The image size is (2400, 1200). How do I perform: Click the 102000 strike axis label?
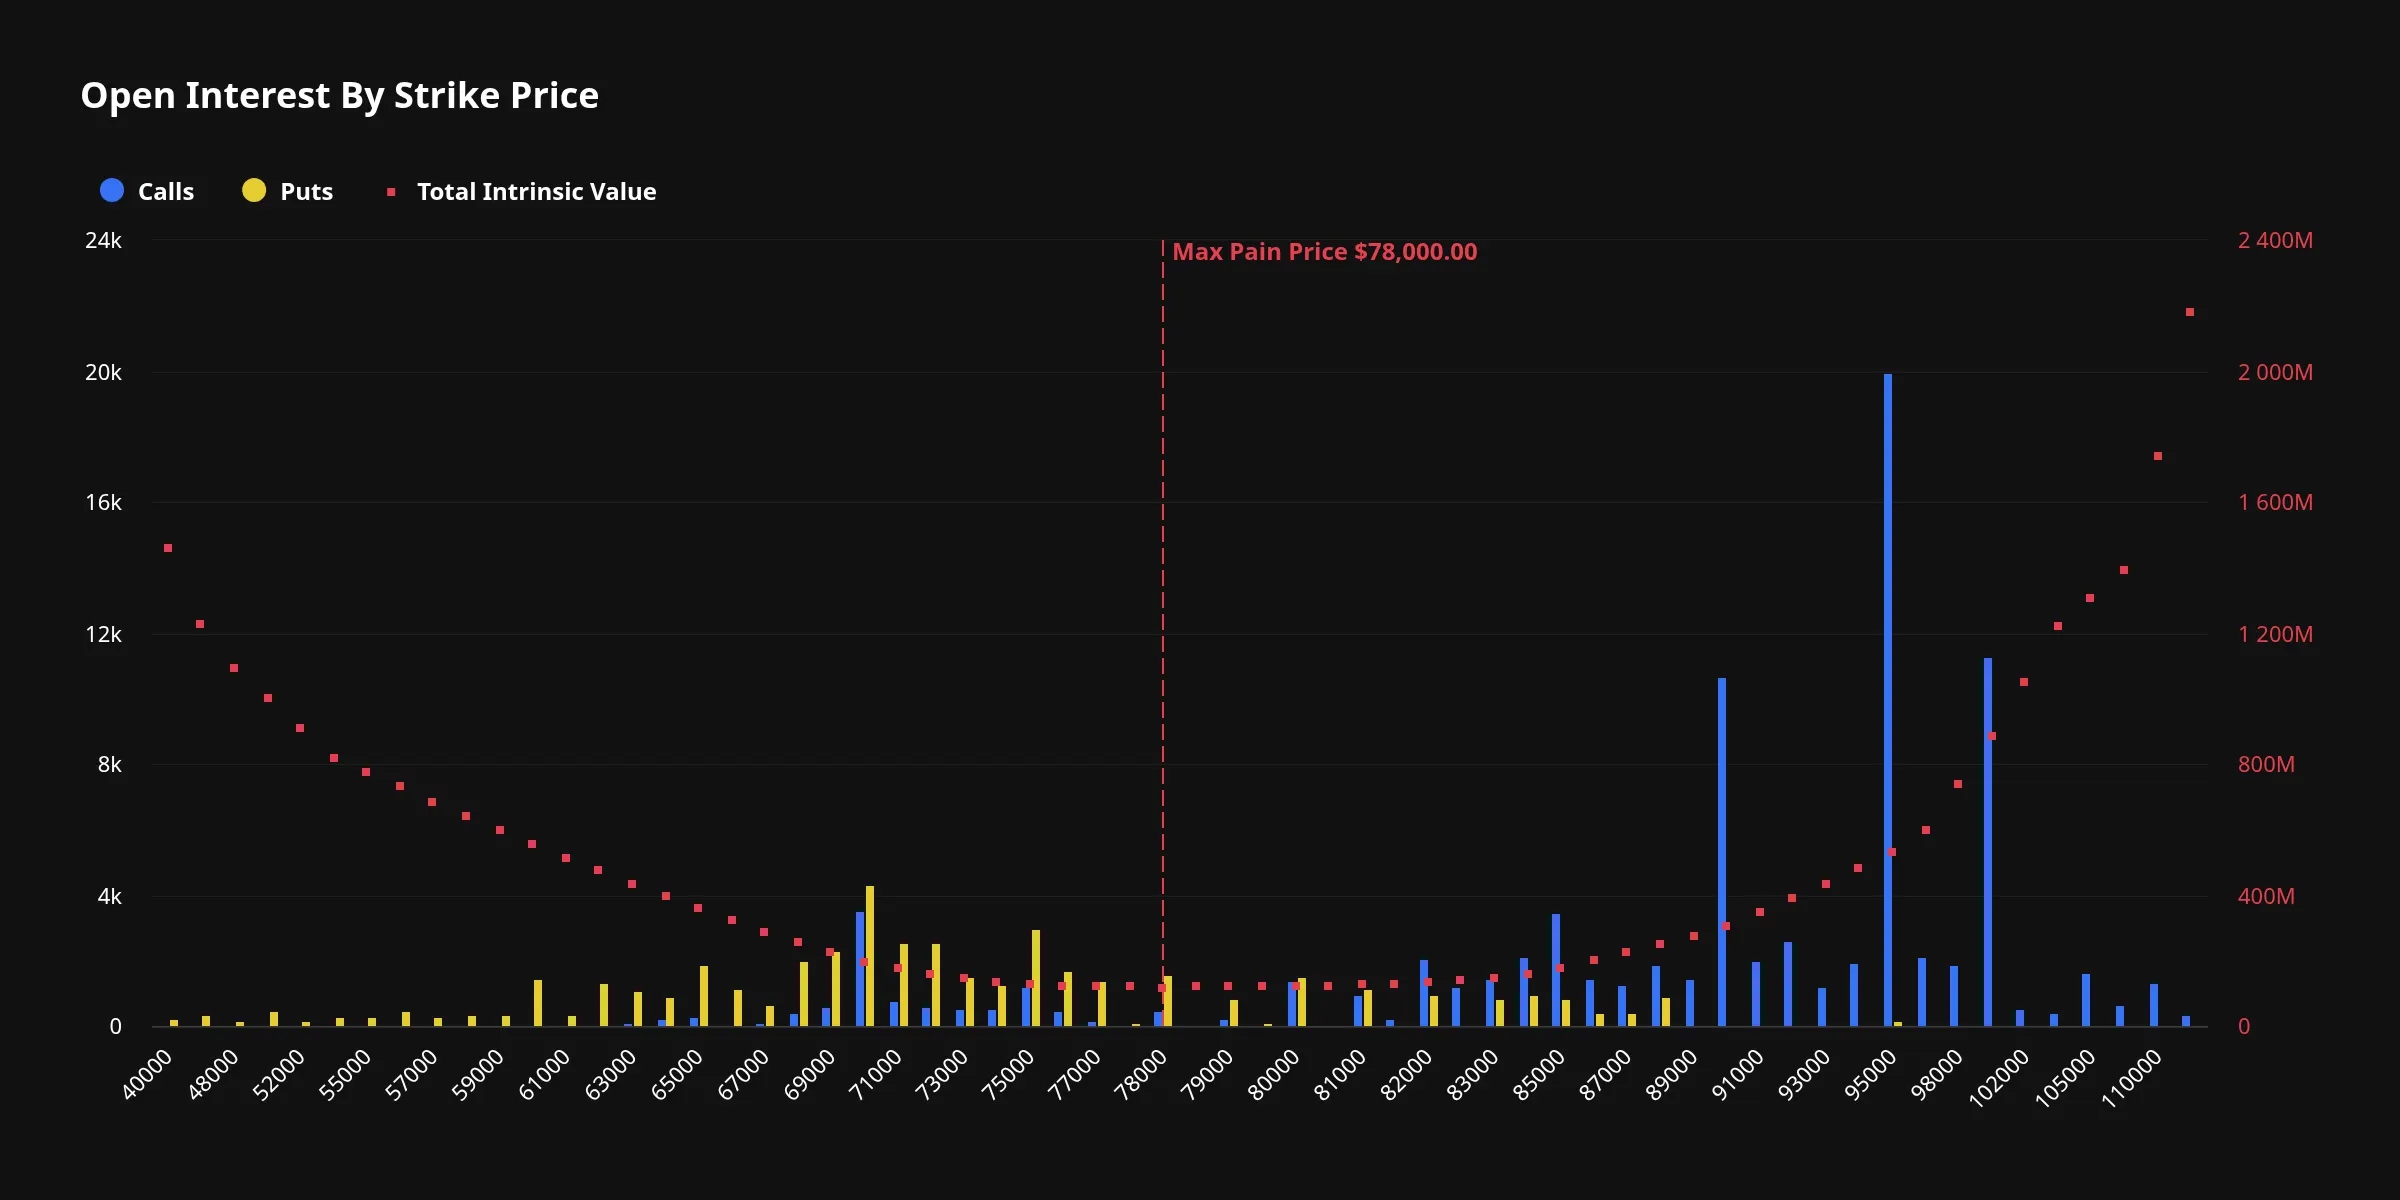coord(1999,1078)
